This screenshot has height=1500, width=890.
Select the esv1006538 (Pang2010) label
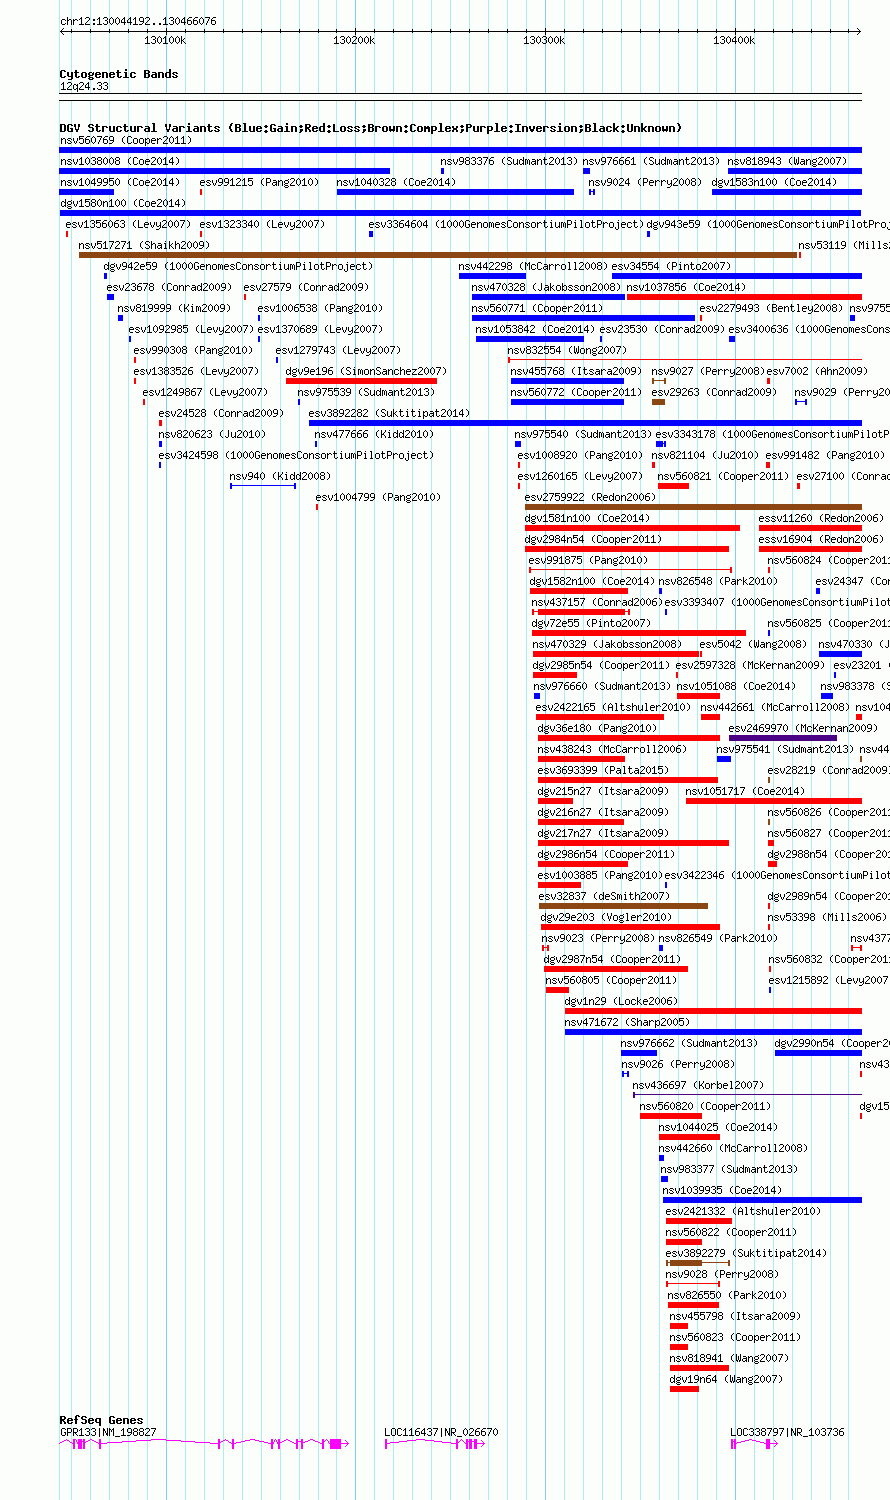point(320,308)
